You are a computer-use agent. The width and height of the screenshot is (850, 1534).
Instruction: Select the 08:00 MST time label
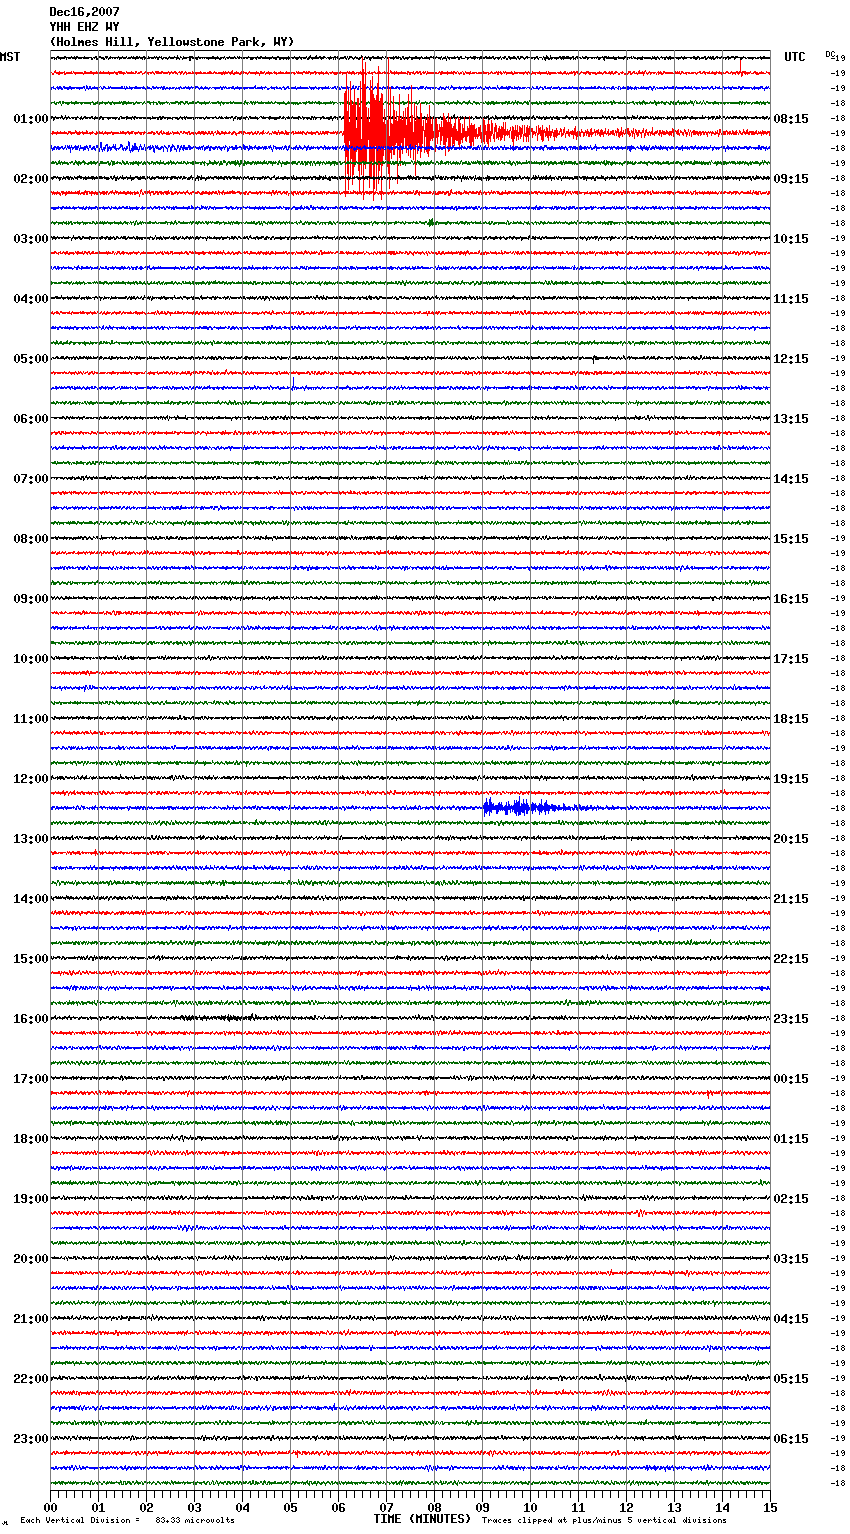click(30, 539)
